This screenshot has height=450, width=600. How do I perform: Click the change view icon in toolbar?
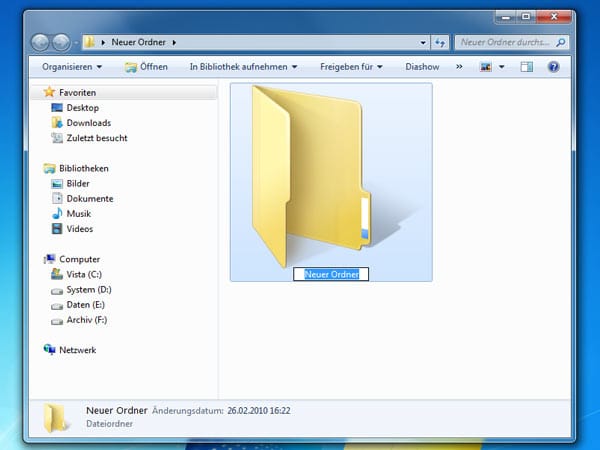[487, 67]
